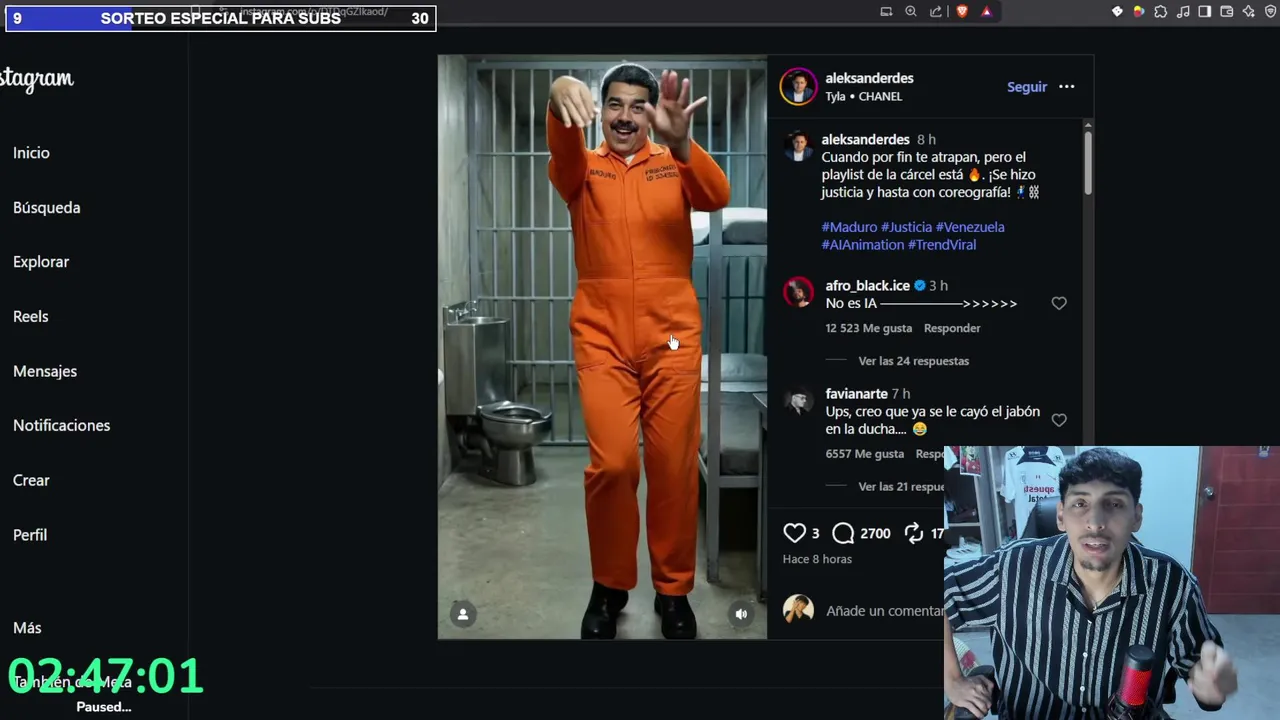
Task: Show tagged people icon on video
Action: pos(463,614)
